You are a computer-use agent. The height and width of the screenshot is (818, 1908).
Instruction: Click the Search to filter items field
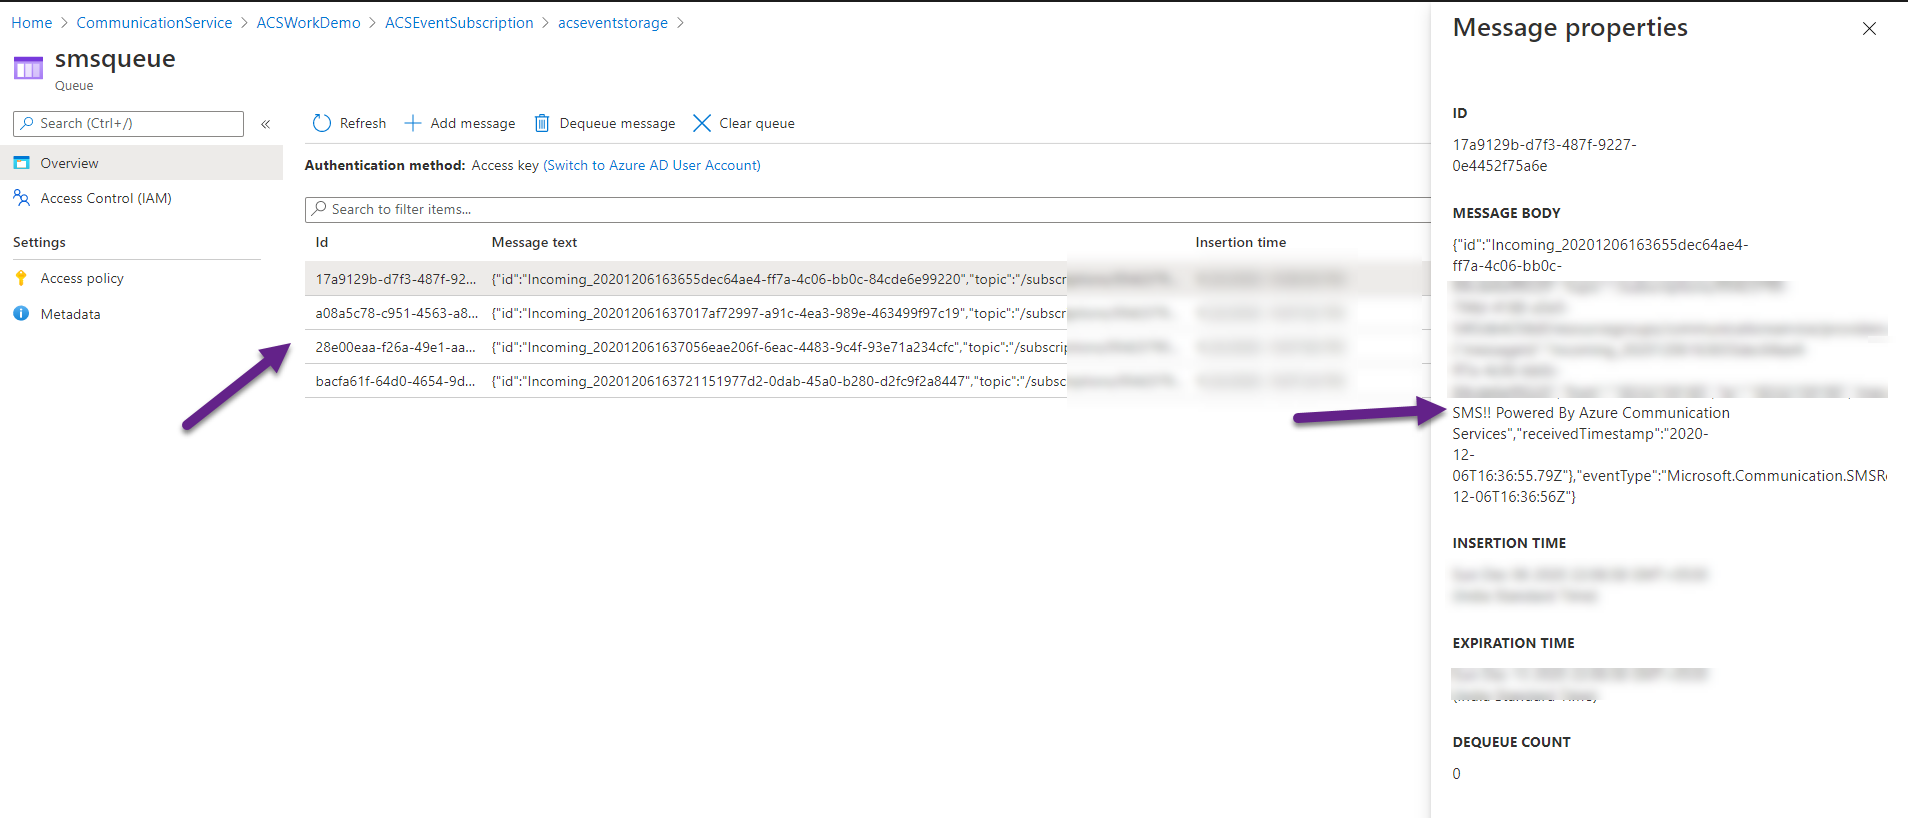(x=860, y=209)
